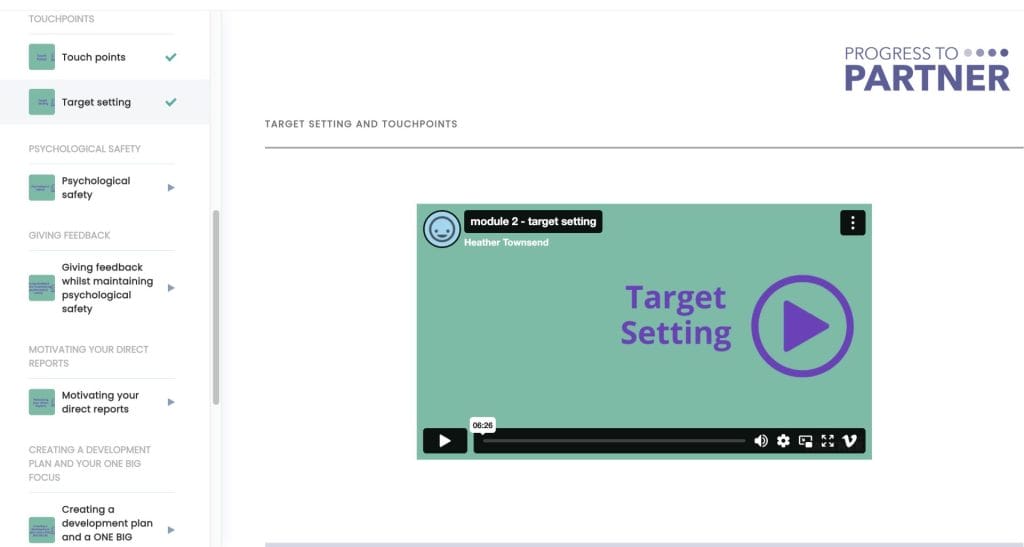Screen dimensions: 1024x547
Task: Click the Heather Townsend avatar icon
Action: pos(442,229)
